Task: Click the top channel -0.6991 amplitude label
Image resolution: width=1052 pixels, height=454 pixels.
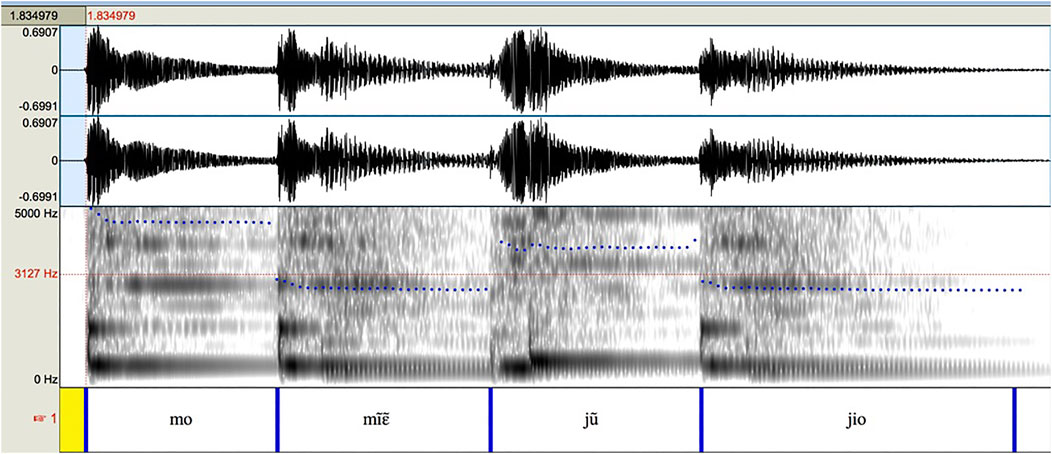Action: 40,107
